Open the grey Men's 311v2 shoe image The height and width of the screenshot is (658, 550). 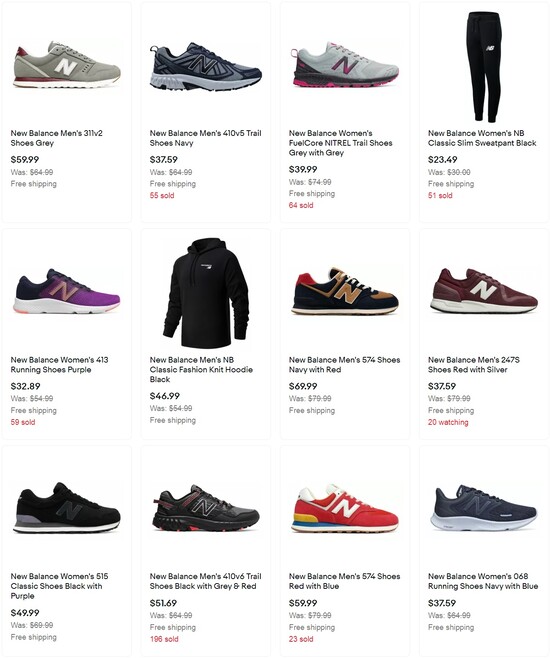pos(67,65)
